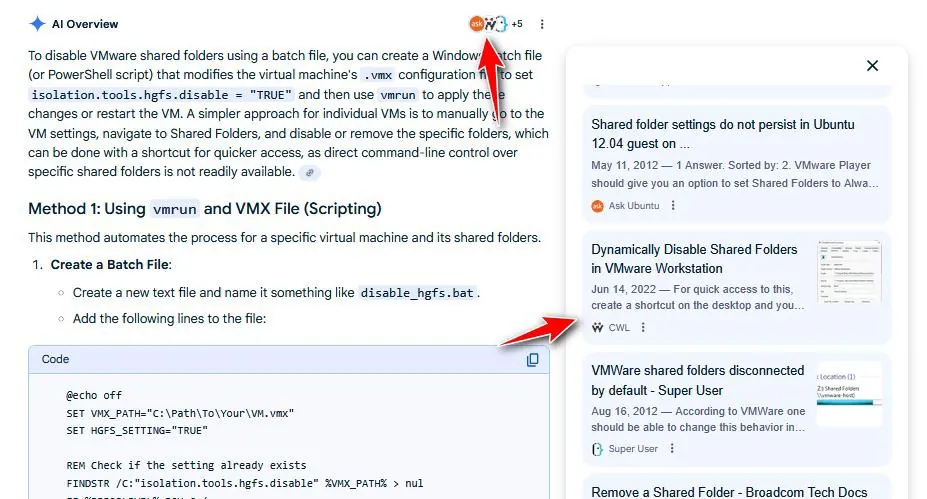927x499 pixels.
Task: Open more options for Ask Ubuntu source
Action: click(x=673, y=206)
